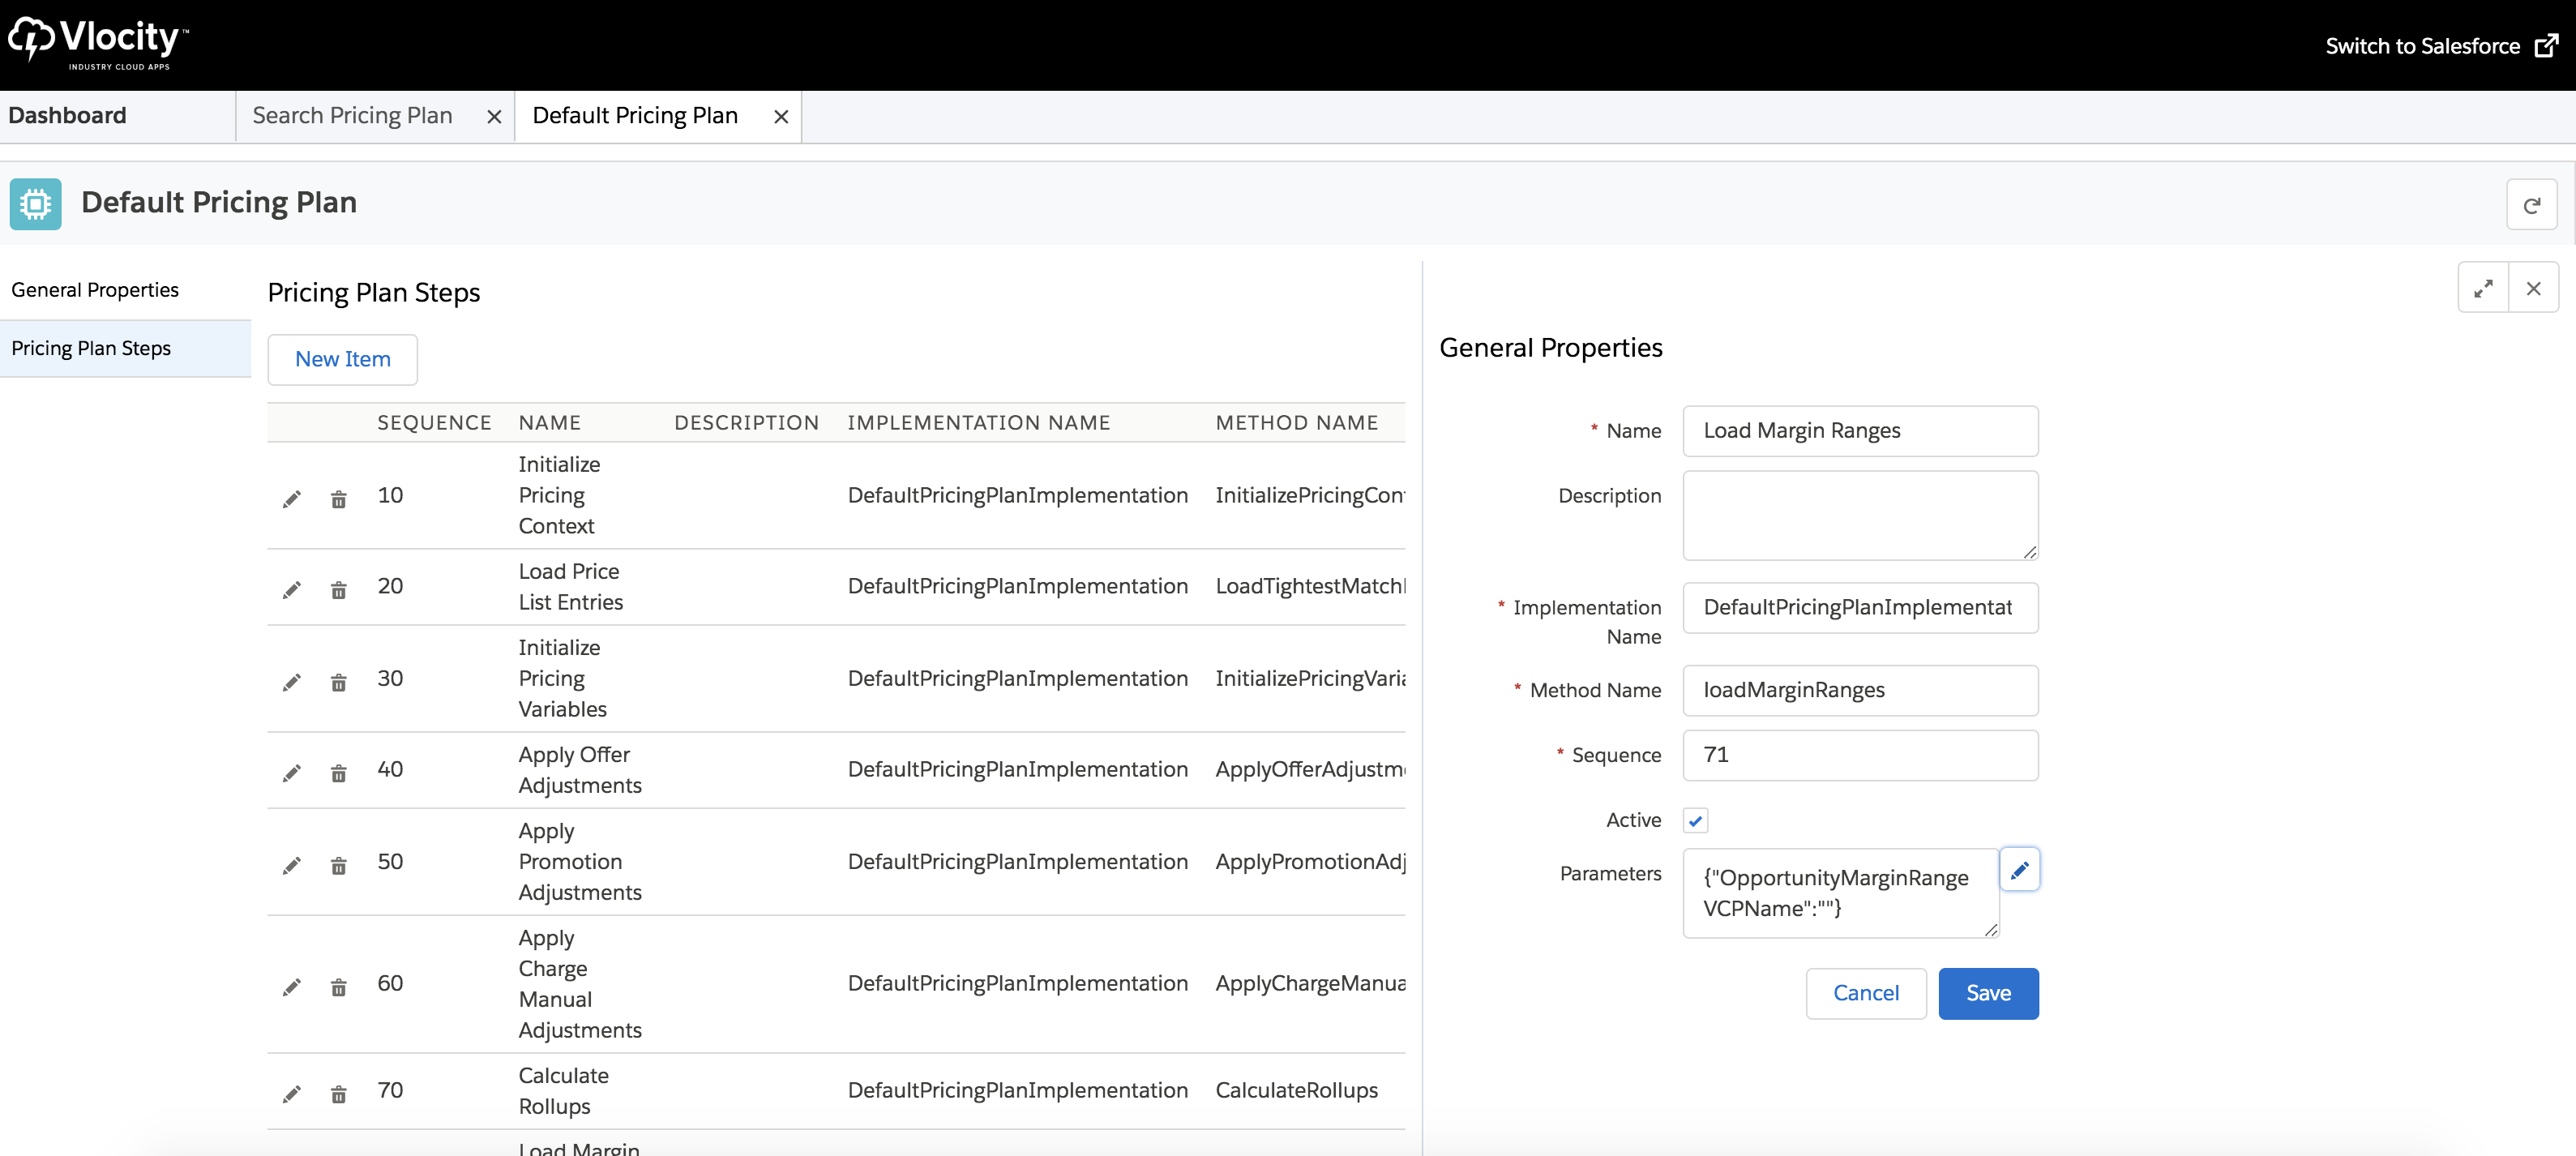Focus the Implementation Name field
Screen dimensions: 2576x1156
pos(1860,608)
